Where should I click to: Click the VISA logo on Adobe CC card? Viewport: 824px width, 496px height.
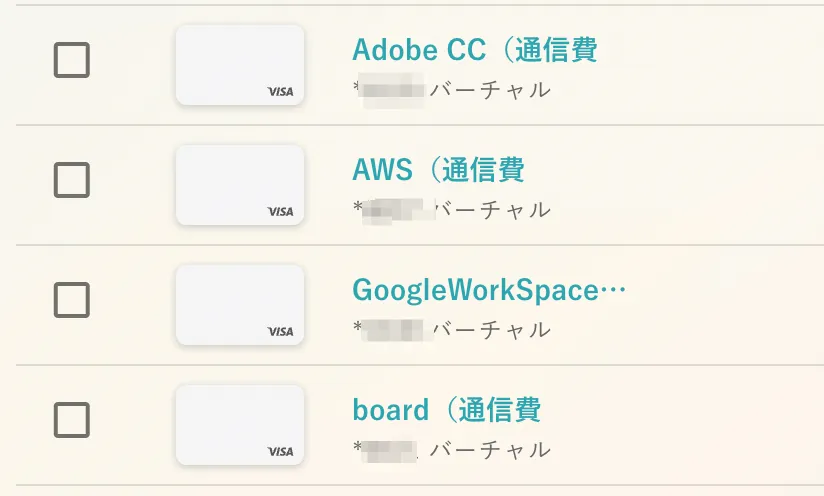point(281,92)
